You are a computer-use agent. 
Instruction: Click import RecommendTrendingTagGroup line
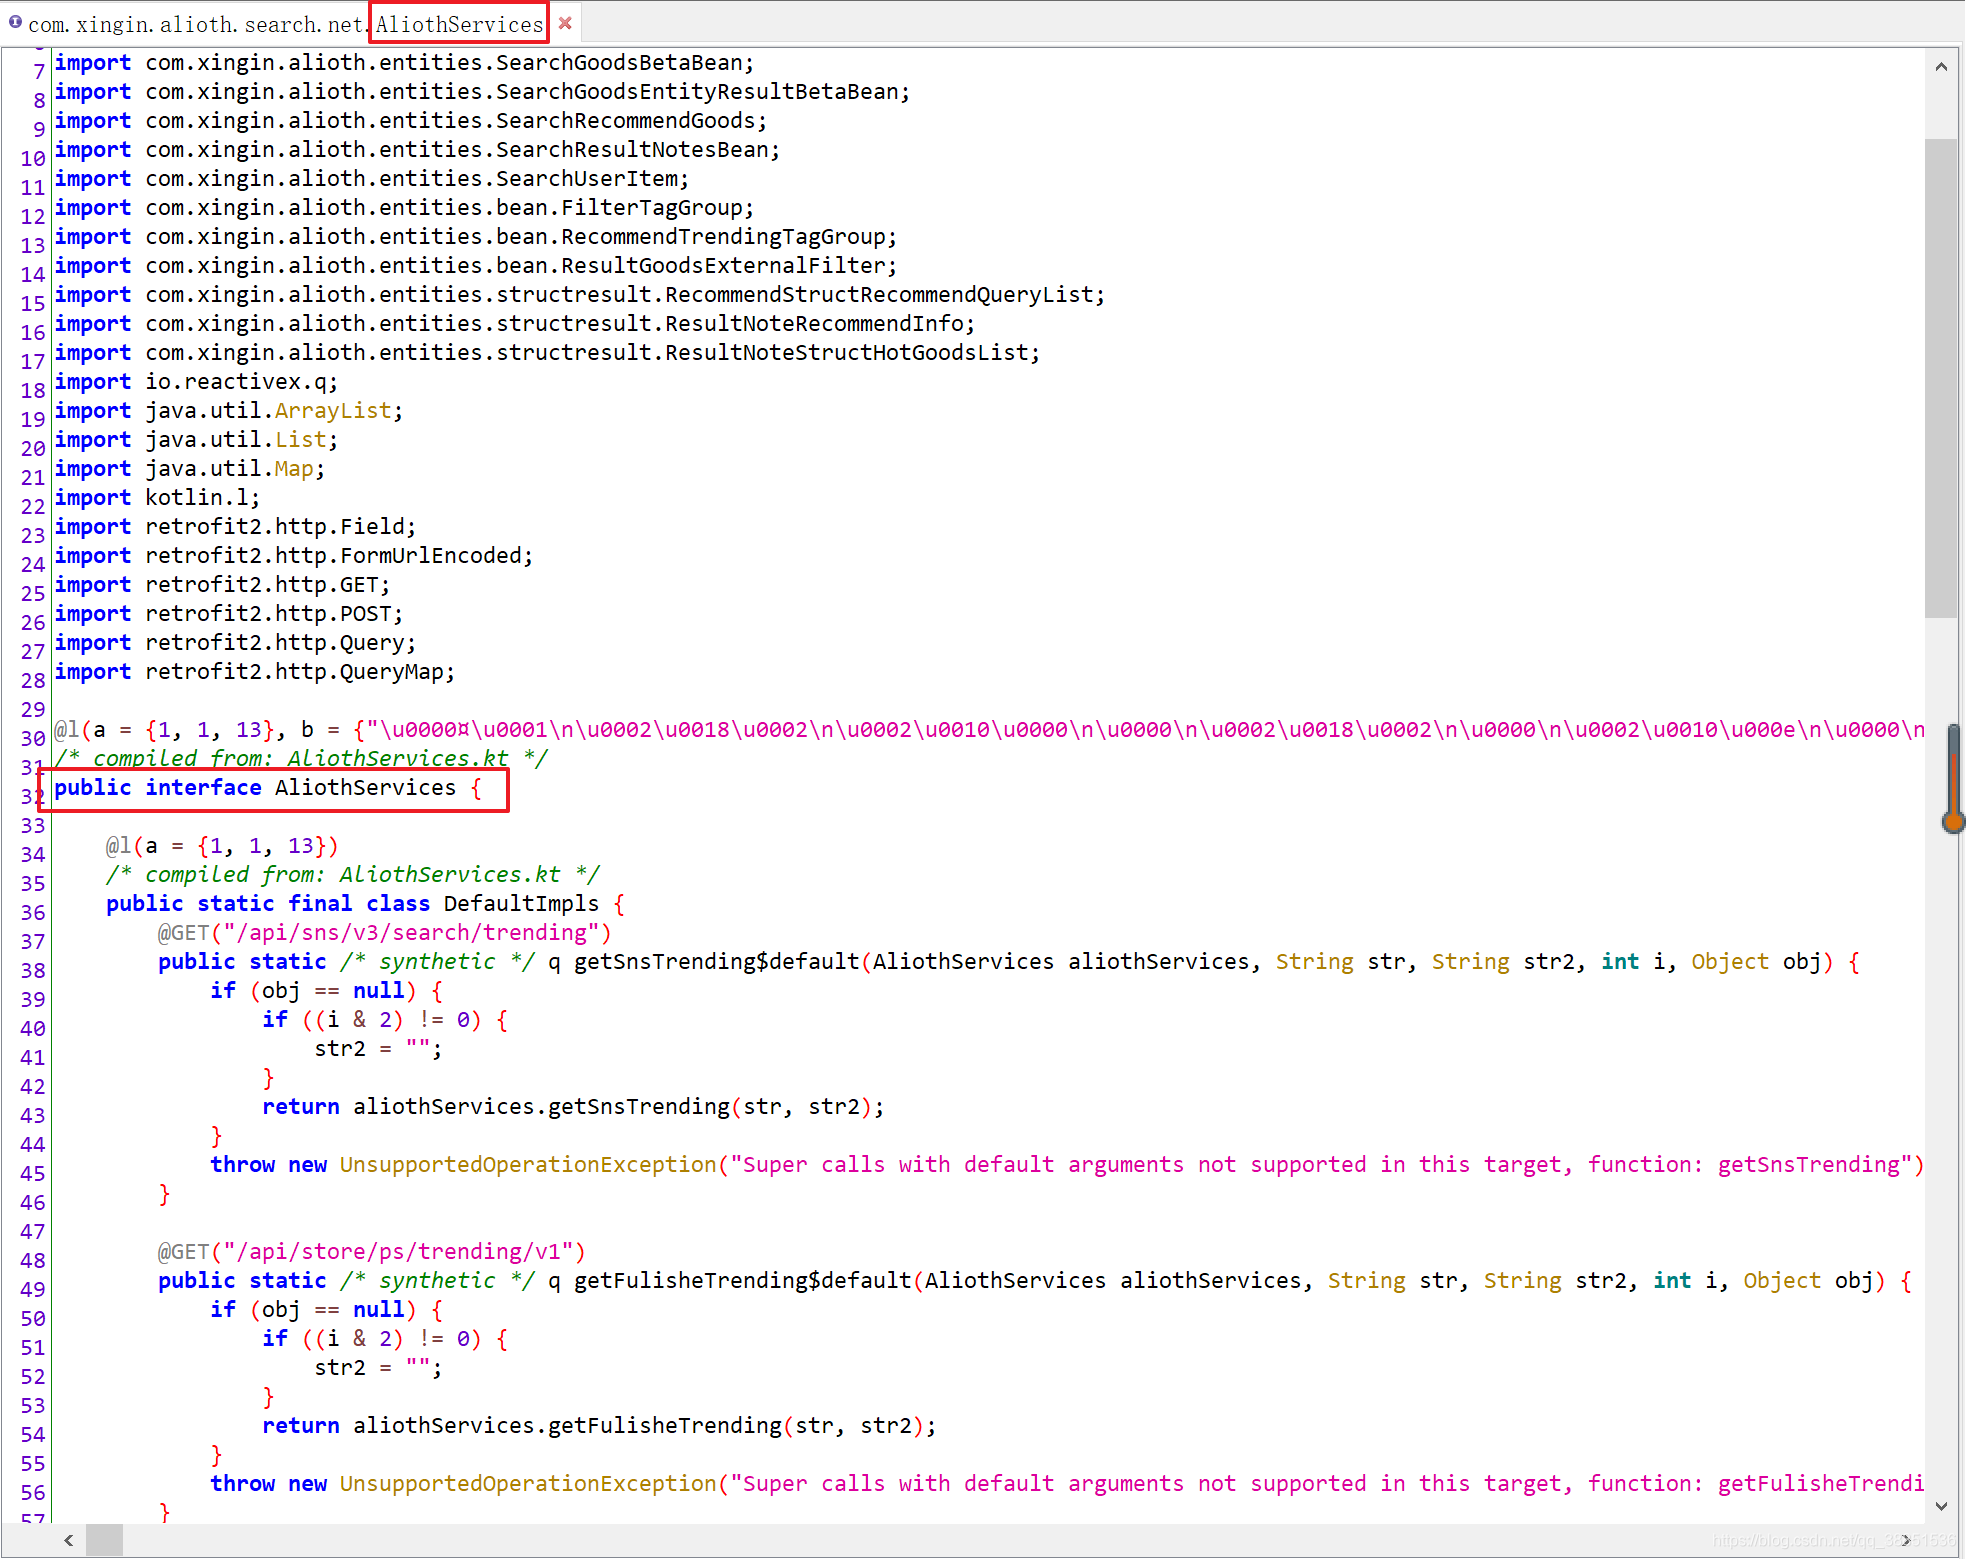click(x=476, y=237)
